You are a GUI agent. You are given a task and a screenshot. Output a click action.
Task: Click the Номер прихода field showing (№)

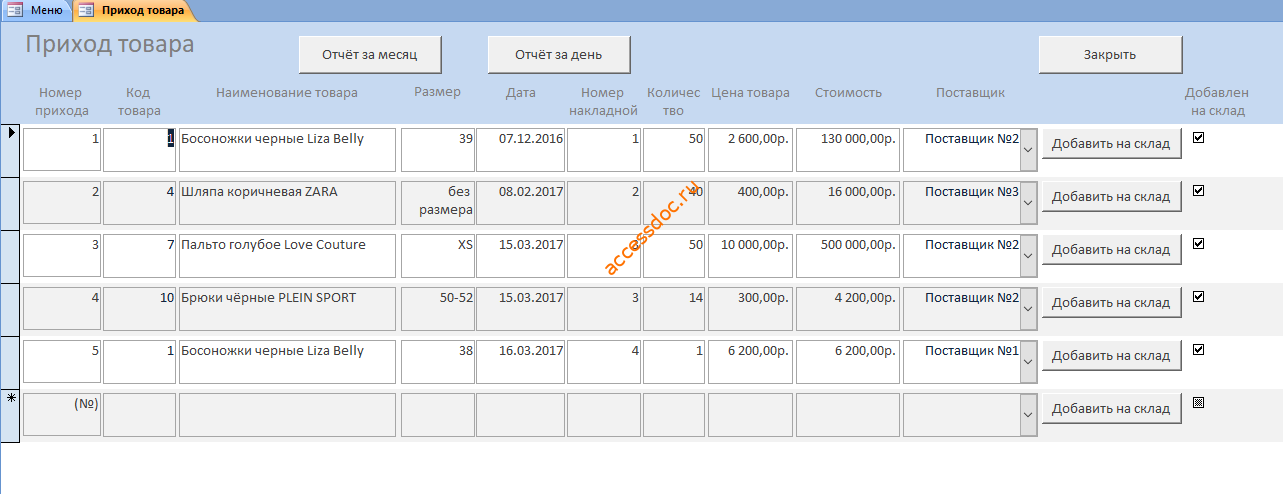click(x=62, y=414)
